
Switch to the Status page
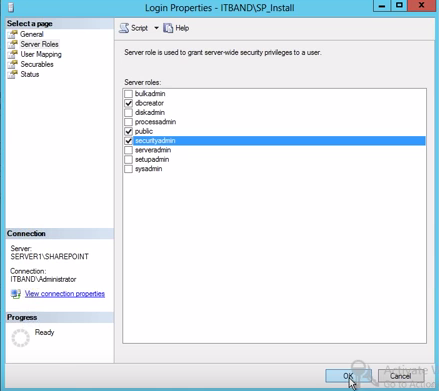pyautogui.click(x=30, y=74)
